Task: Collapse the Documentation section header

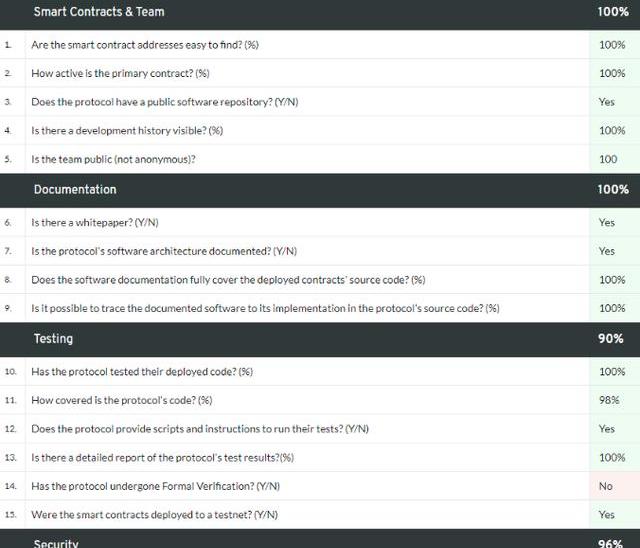Action: coord(75,190)
